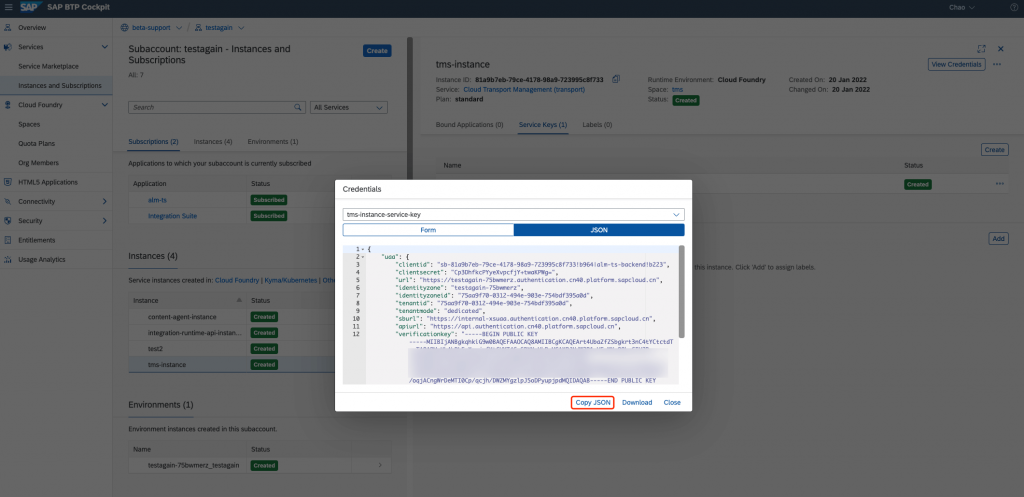Click Create in Service Keys section
This screenshot has height=497, width=1024.
995,150
